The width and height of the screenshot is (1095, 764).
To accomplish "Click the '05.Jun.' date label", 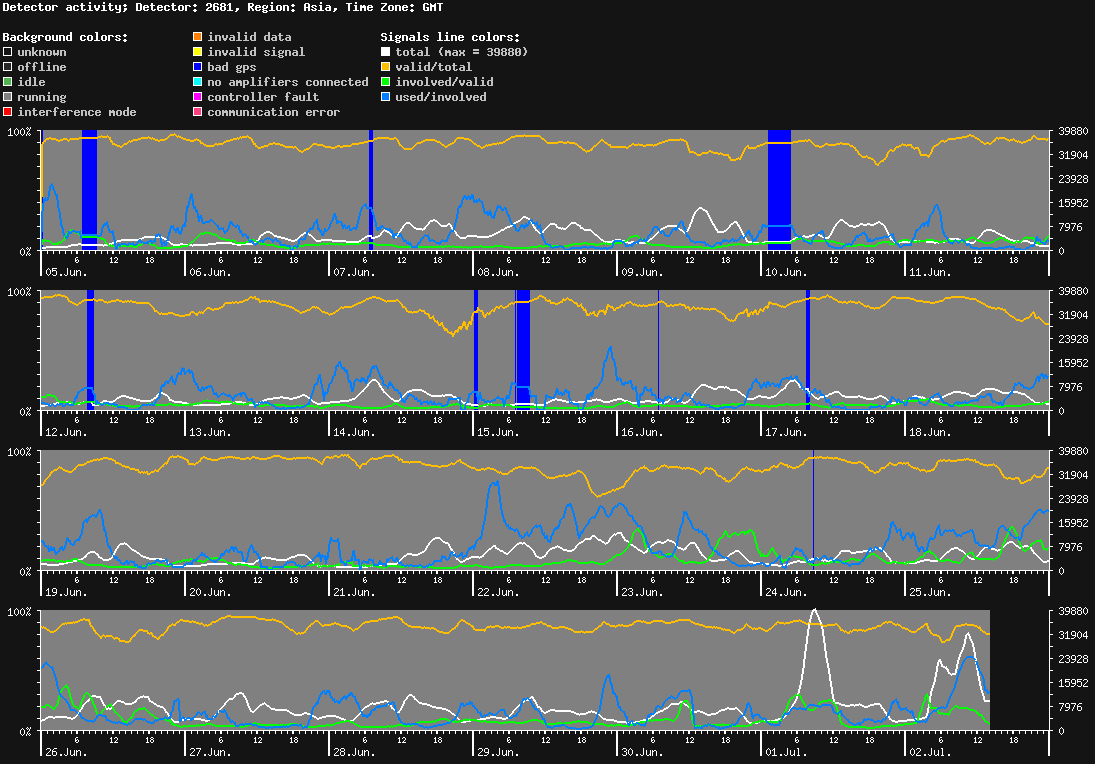I will pos(66,272).
